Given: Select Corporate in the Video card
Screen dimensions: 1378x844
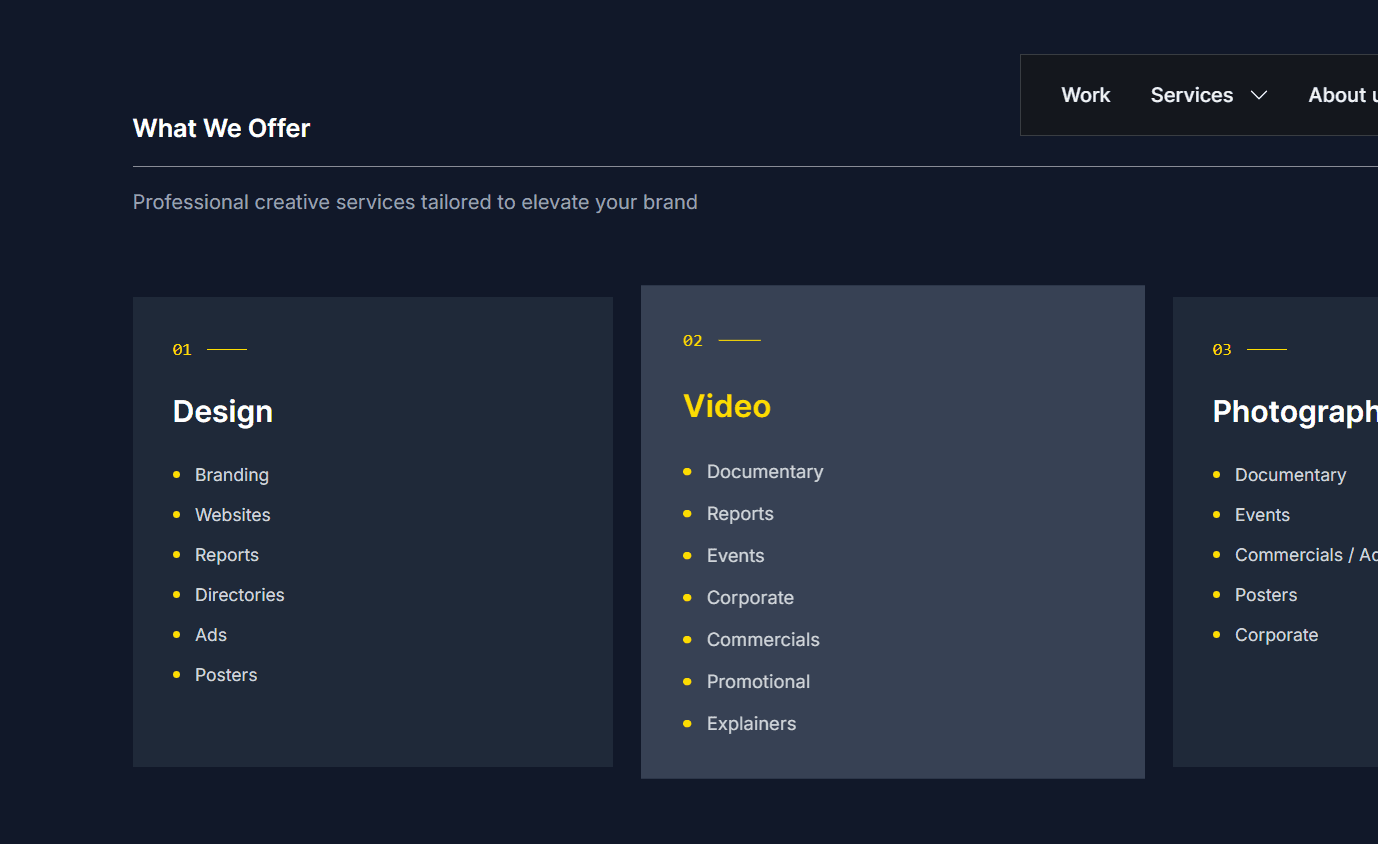Looking at the screenshot, I should (x=750, y=598).
